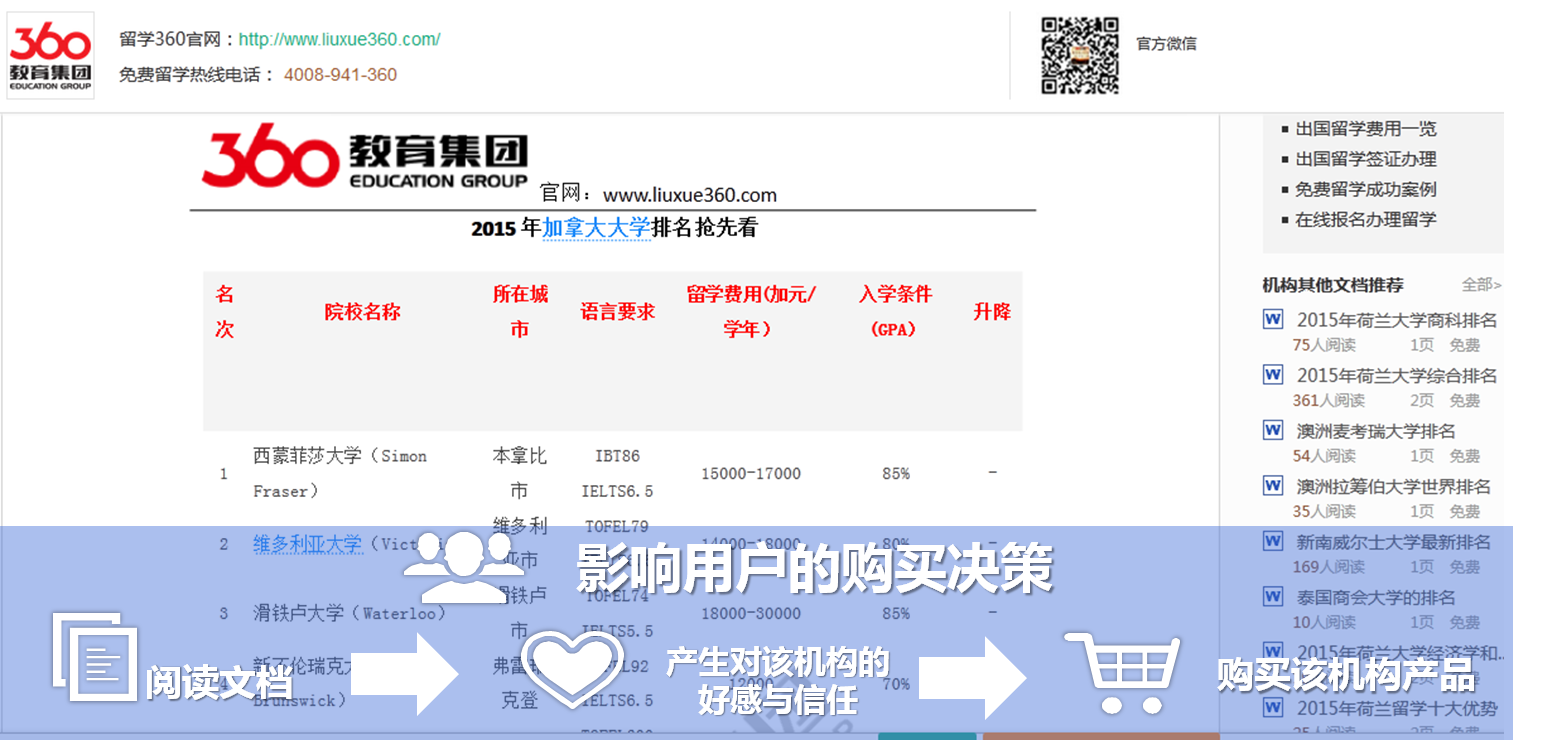Click the WeChat QR code image
This screenshot has height=740, width=1556.
coord(1080,55)
